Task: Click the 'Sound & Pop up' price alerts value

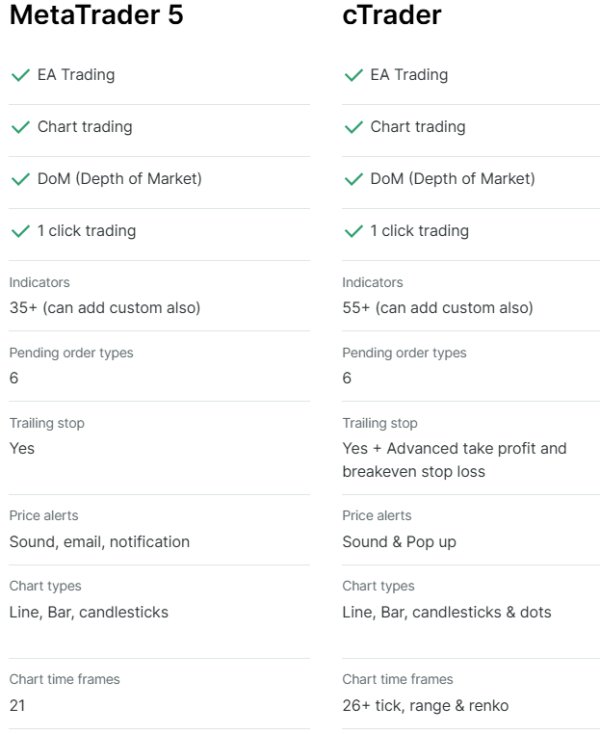Action: click(x=400, y=542)
